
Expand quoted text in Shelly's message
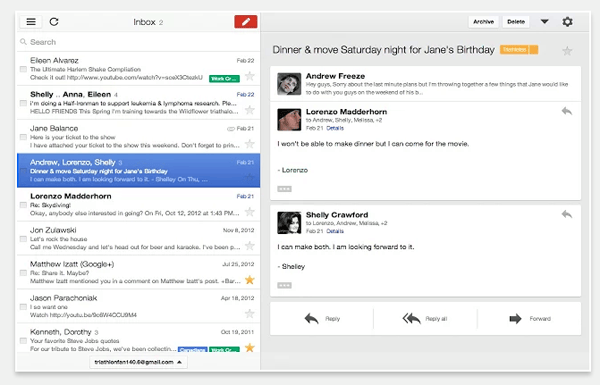click(x=284, y=285)
